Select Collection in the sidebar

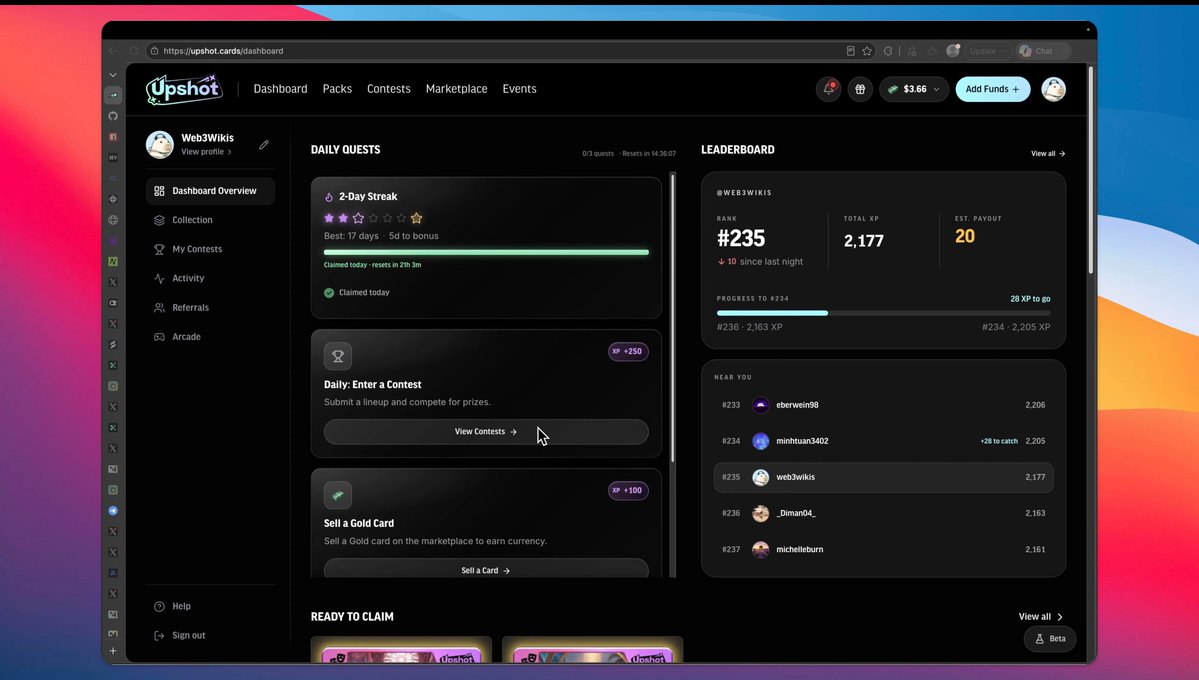(x=210, y=220)
